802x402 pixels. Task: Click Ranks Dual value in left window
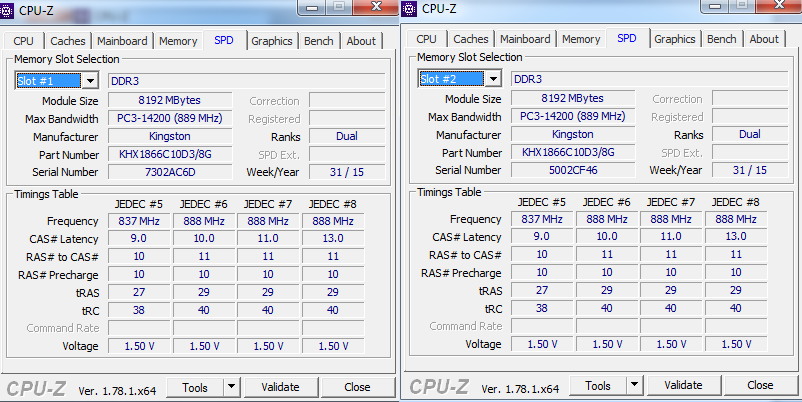point(347,136)
